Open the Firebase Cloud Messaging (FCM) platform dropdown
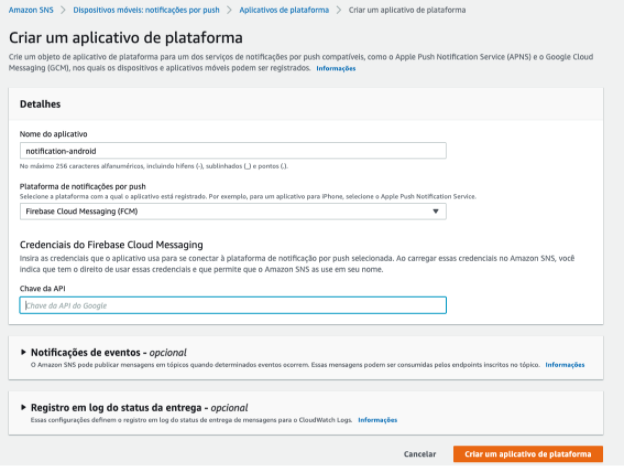Image resolution: width=625 pixels, height=468 pixels. pyautogui.click(x=233, y=212)
